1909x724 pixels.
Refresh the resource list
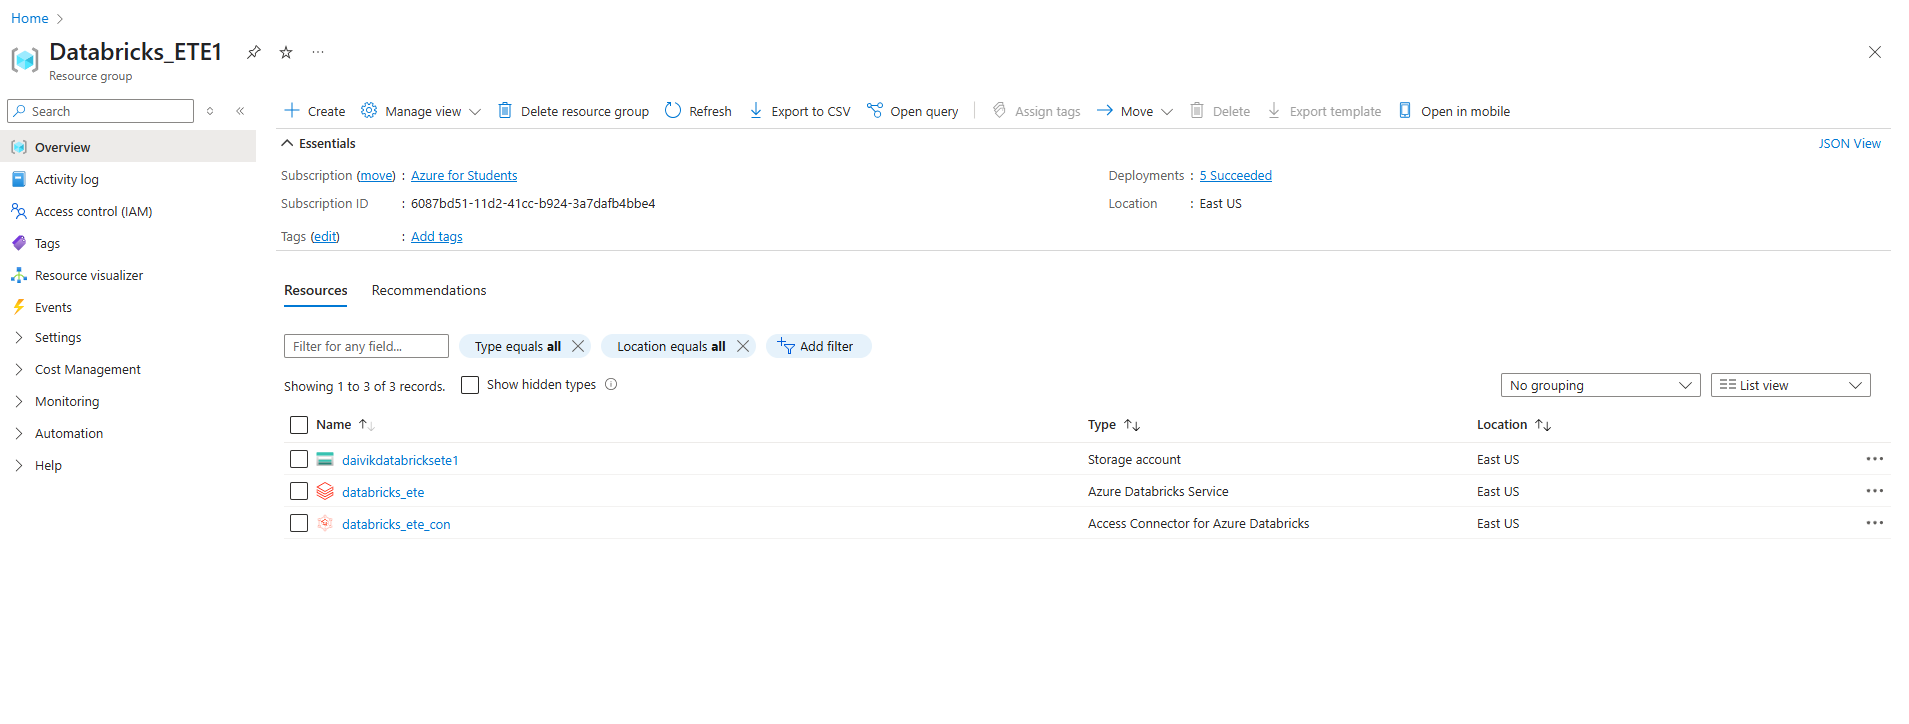[x=698, y=111]
